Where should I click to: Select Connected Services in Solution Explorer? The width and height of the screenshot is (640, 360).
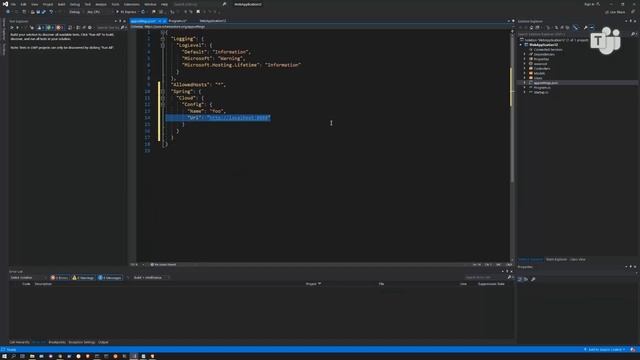pyautogui.click(x=548, y=50)
